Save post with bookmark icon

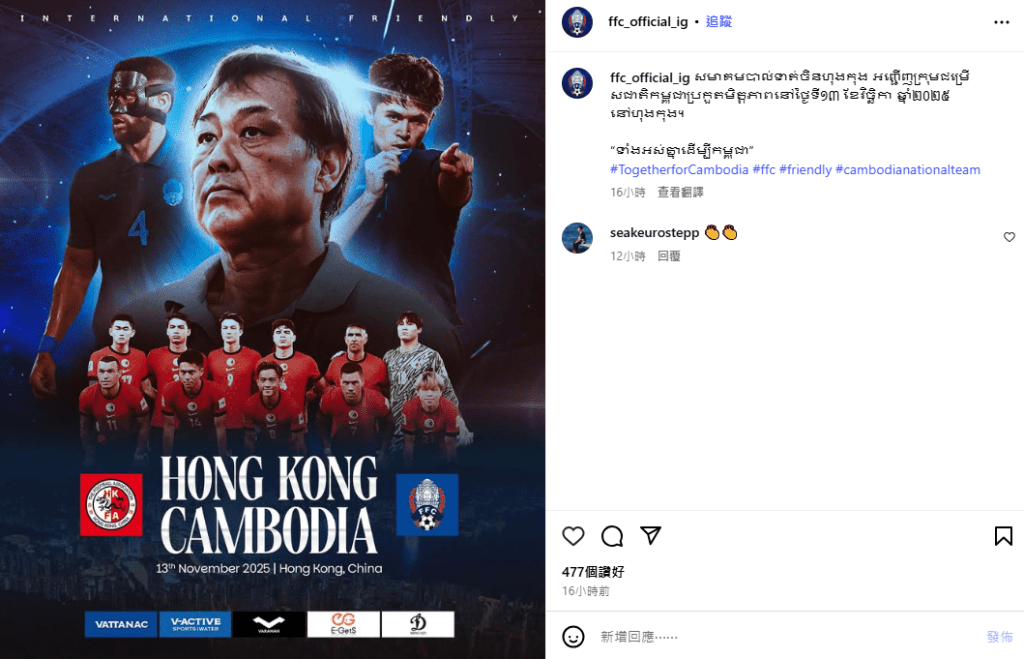(1003, 536)
